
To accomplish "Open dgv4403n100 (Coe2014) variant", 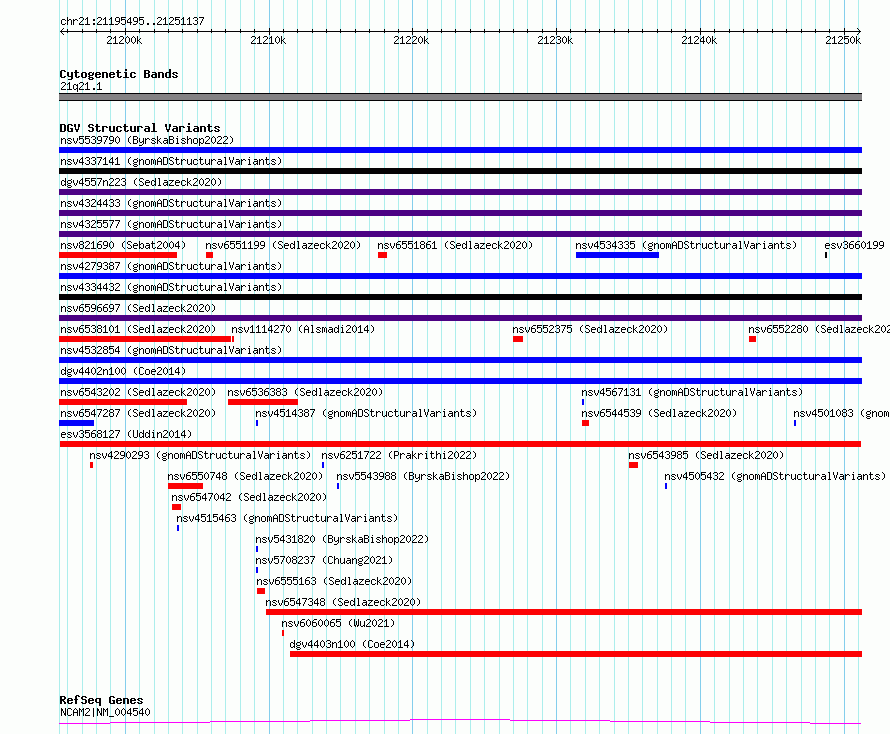I will tap(352, 644).
